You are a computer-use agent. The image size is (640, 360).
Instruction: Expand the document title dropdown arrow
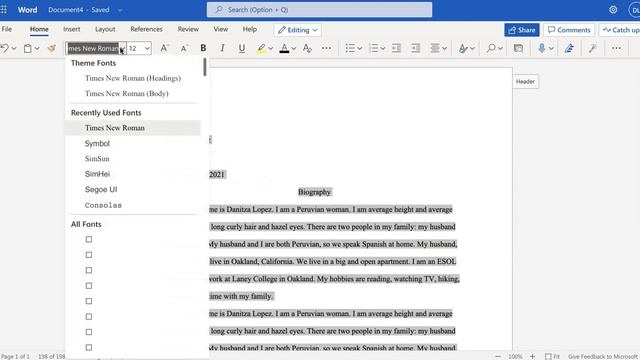click(x=120, y=10)
